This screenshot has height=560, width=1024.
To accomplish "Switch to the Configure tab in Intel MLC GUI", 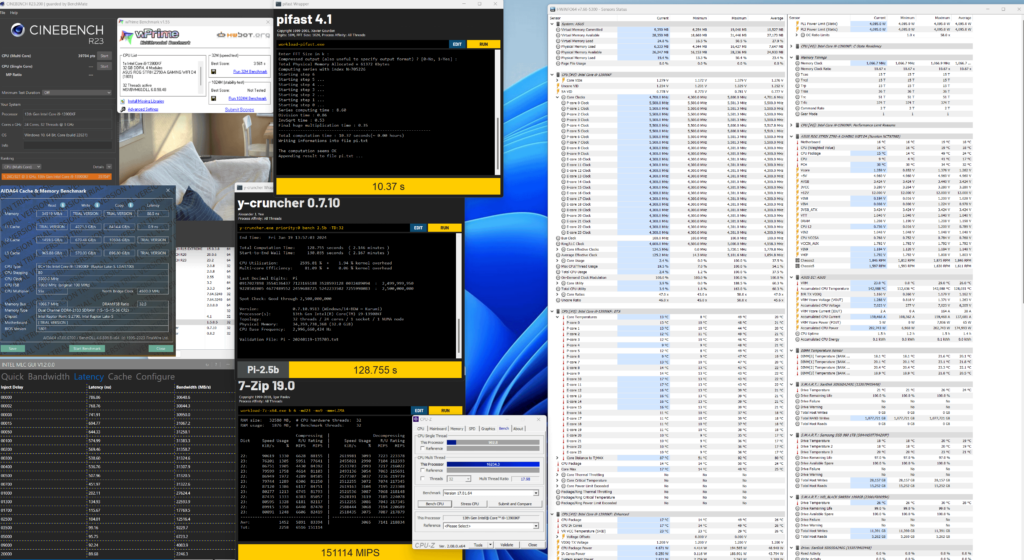I will tap(155, 377).
